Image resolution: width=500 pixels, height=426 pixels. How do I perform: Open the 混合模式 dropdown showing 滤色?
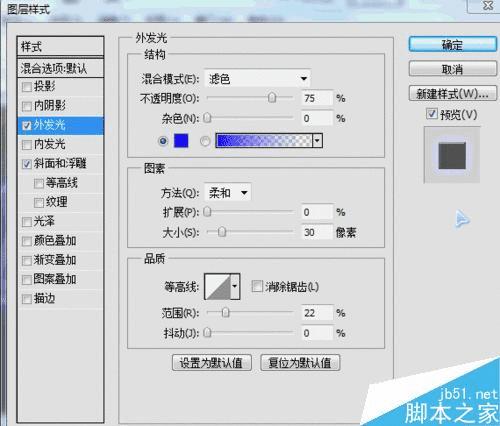257,79
